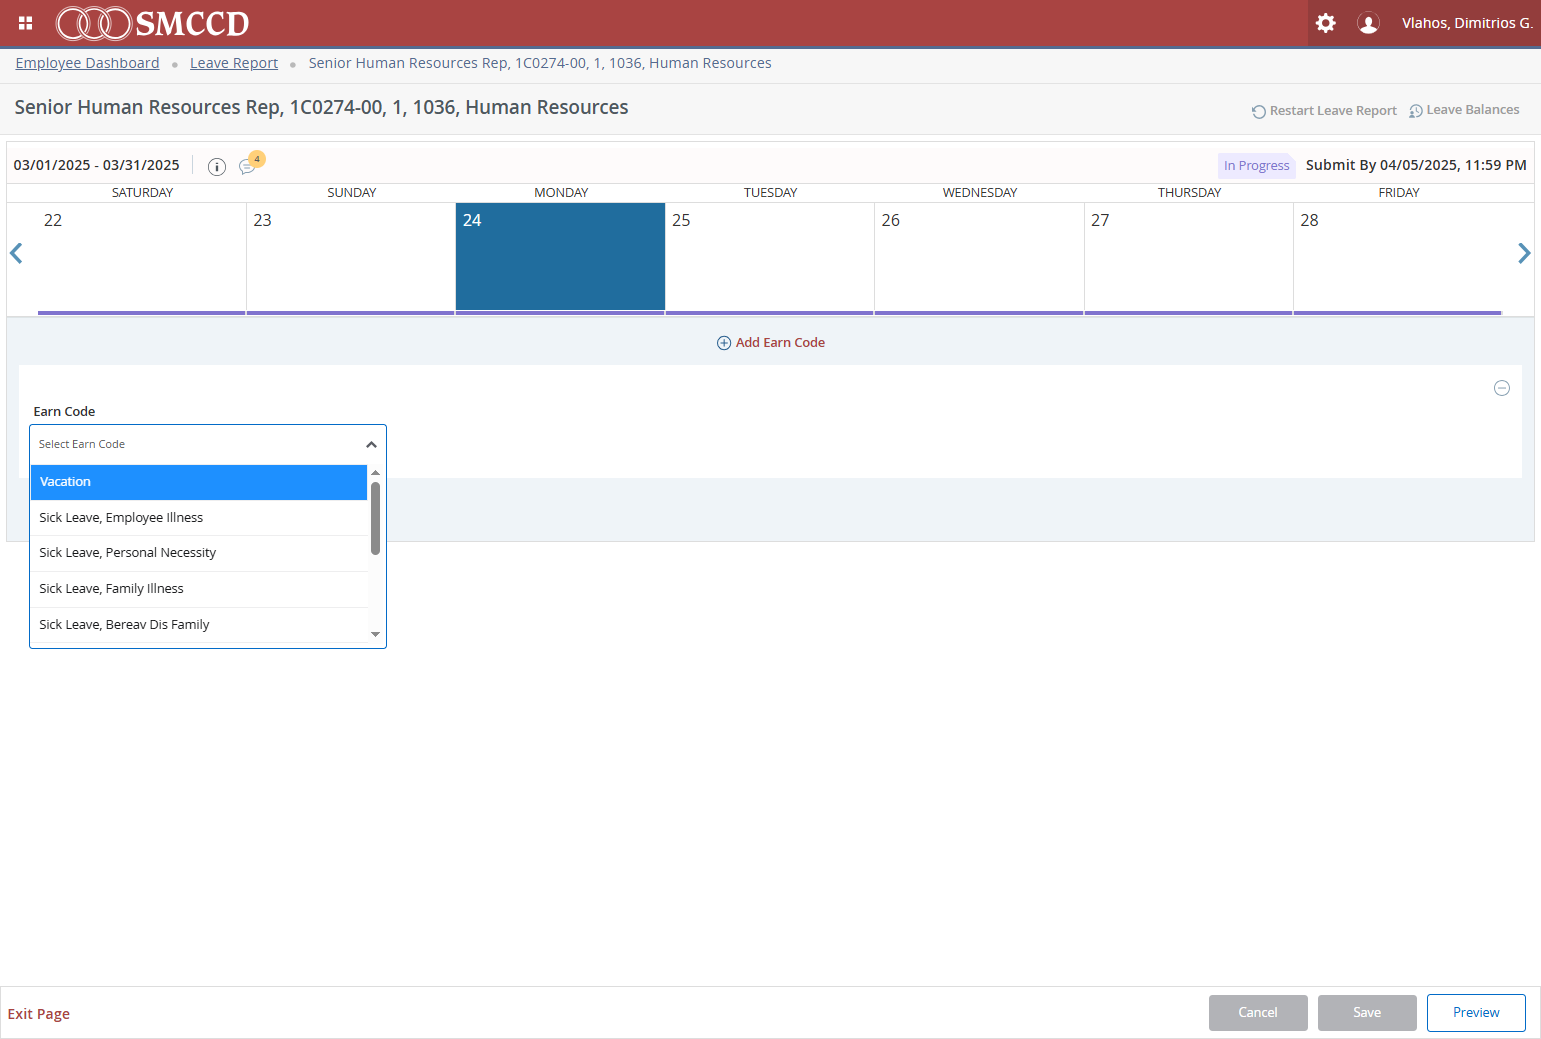The image size is (1541, 1039).
Task: Click the 03/01/2025 - 03/31/2025 date range
Action: (x=97, y=165)
